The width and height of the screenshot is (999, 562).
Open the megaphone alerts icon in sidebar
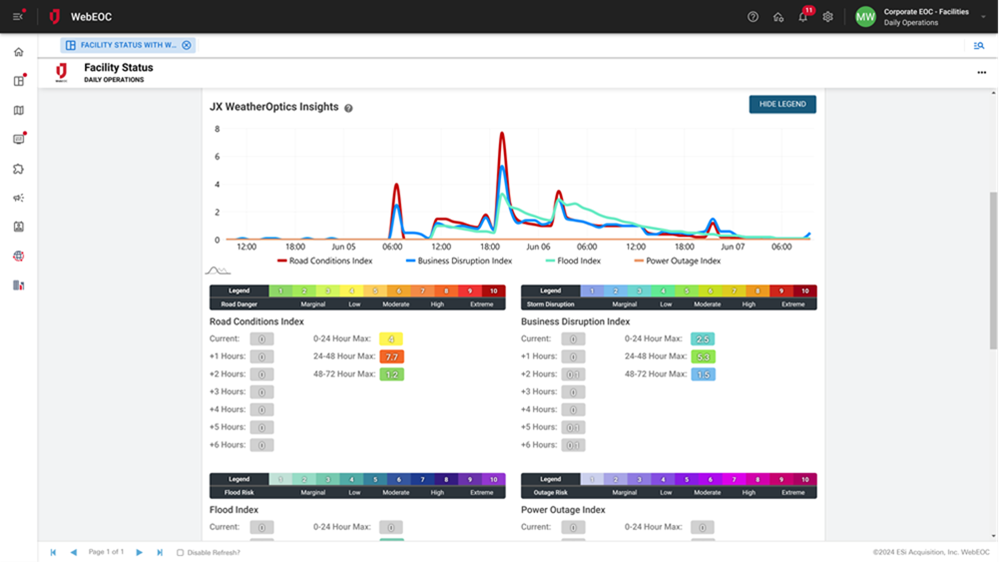pos(18,198)
